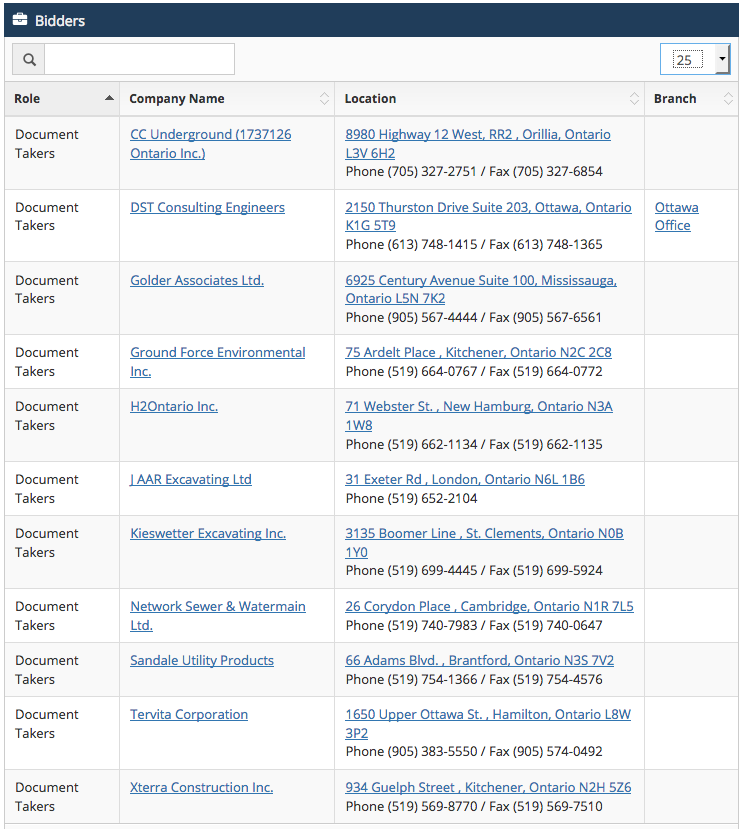Click phone (613) 748-1415 text
Screen dimensions: 744x829
coord(411,244)
